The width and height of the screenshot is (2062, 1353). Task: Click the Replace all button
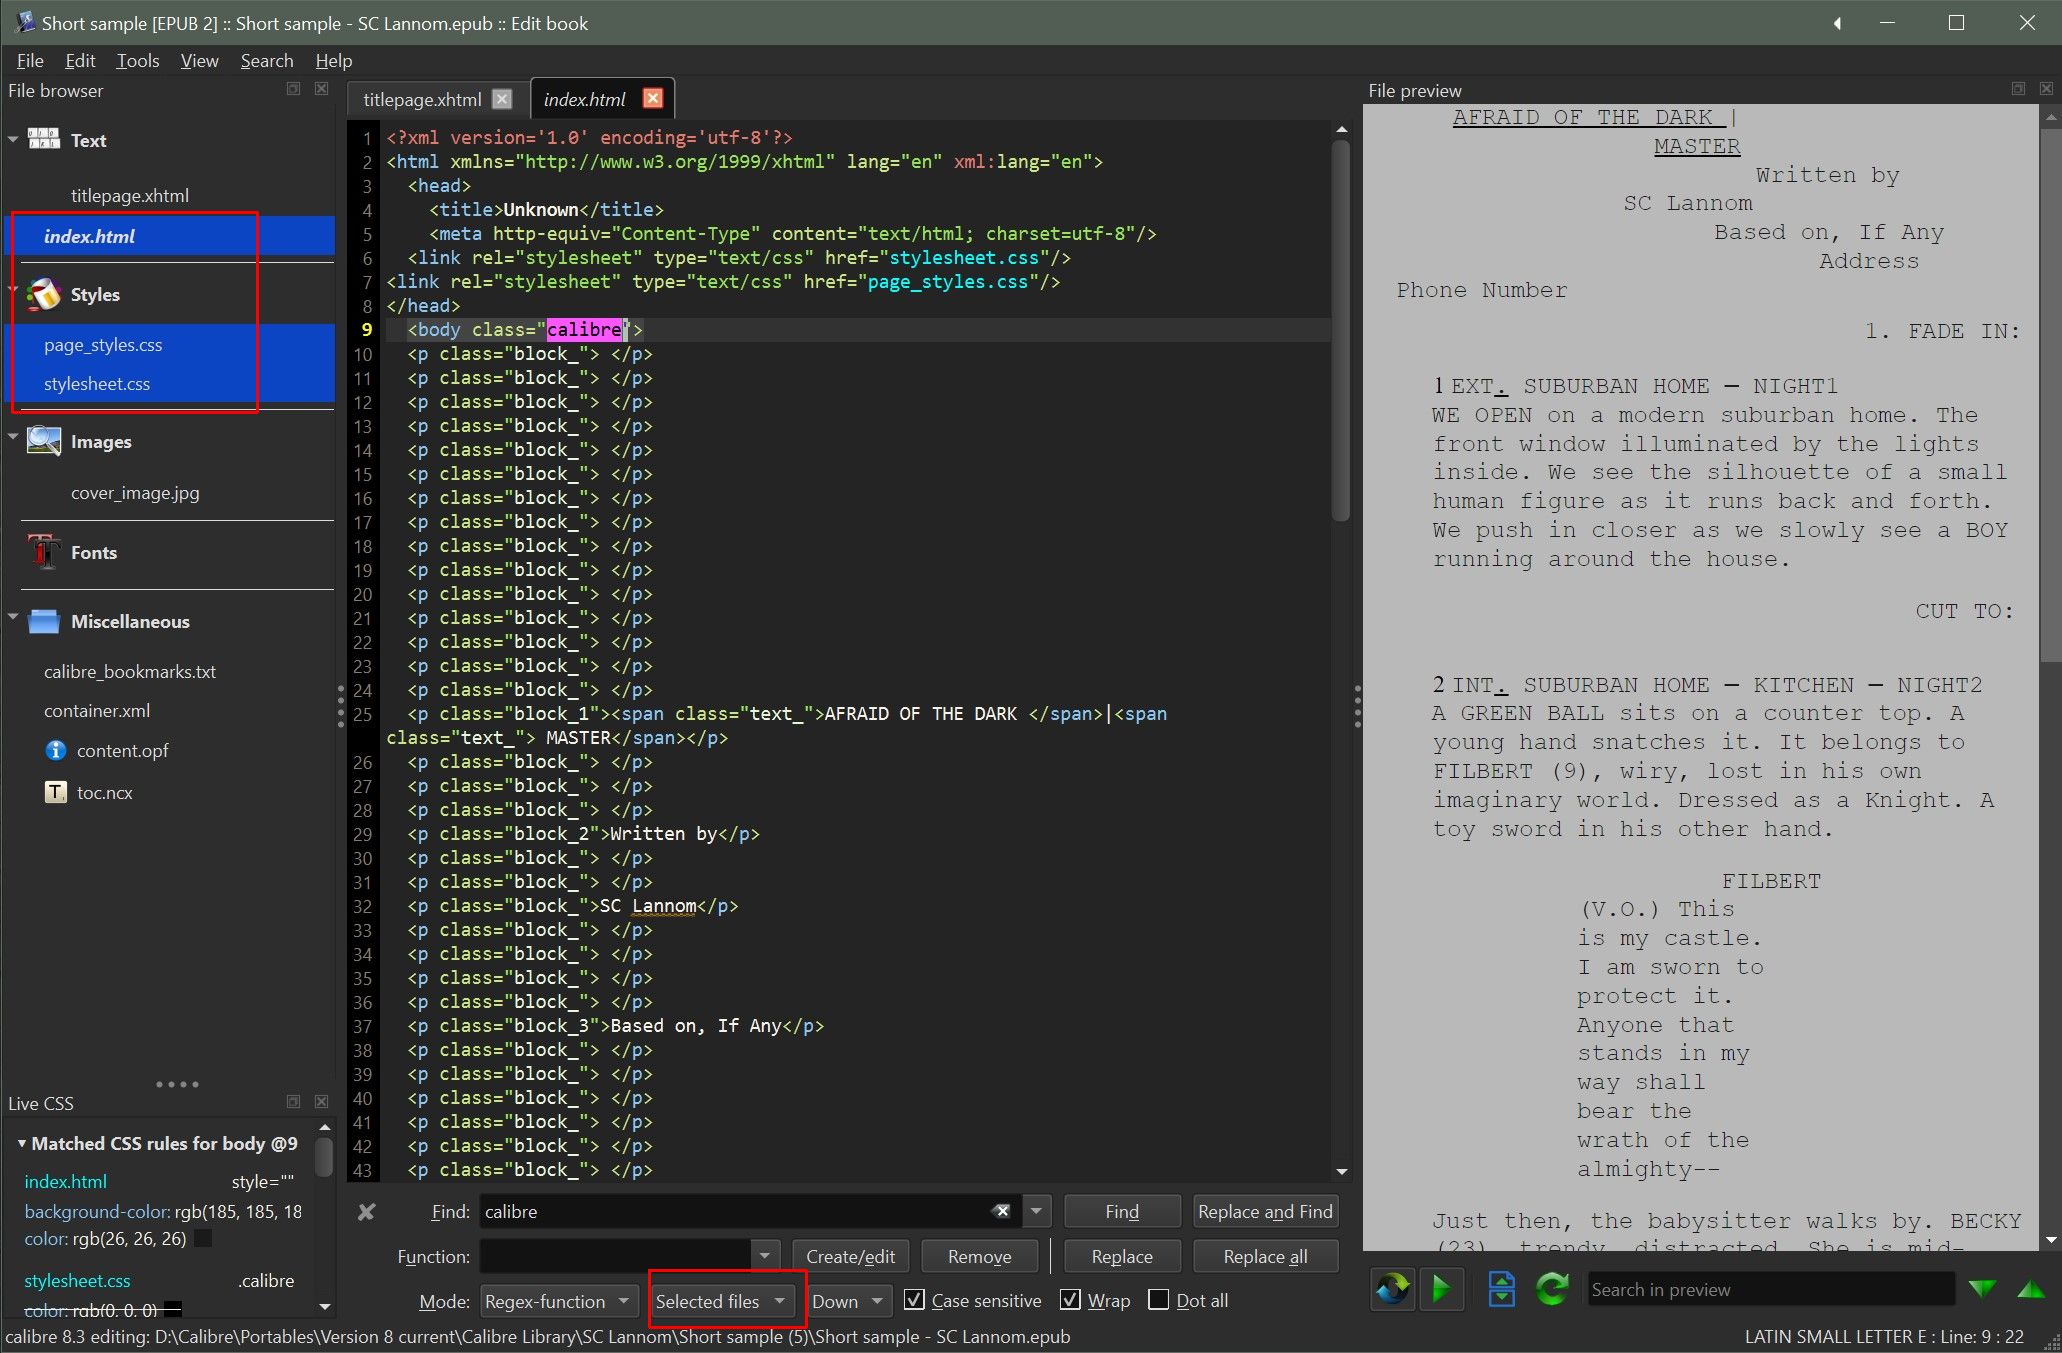point(1265,1256)
